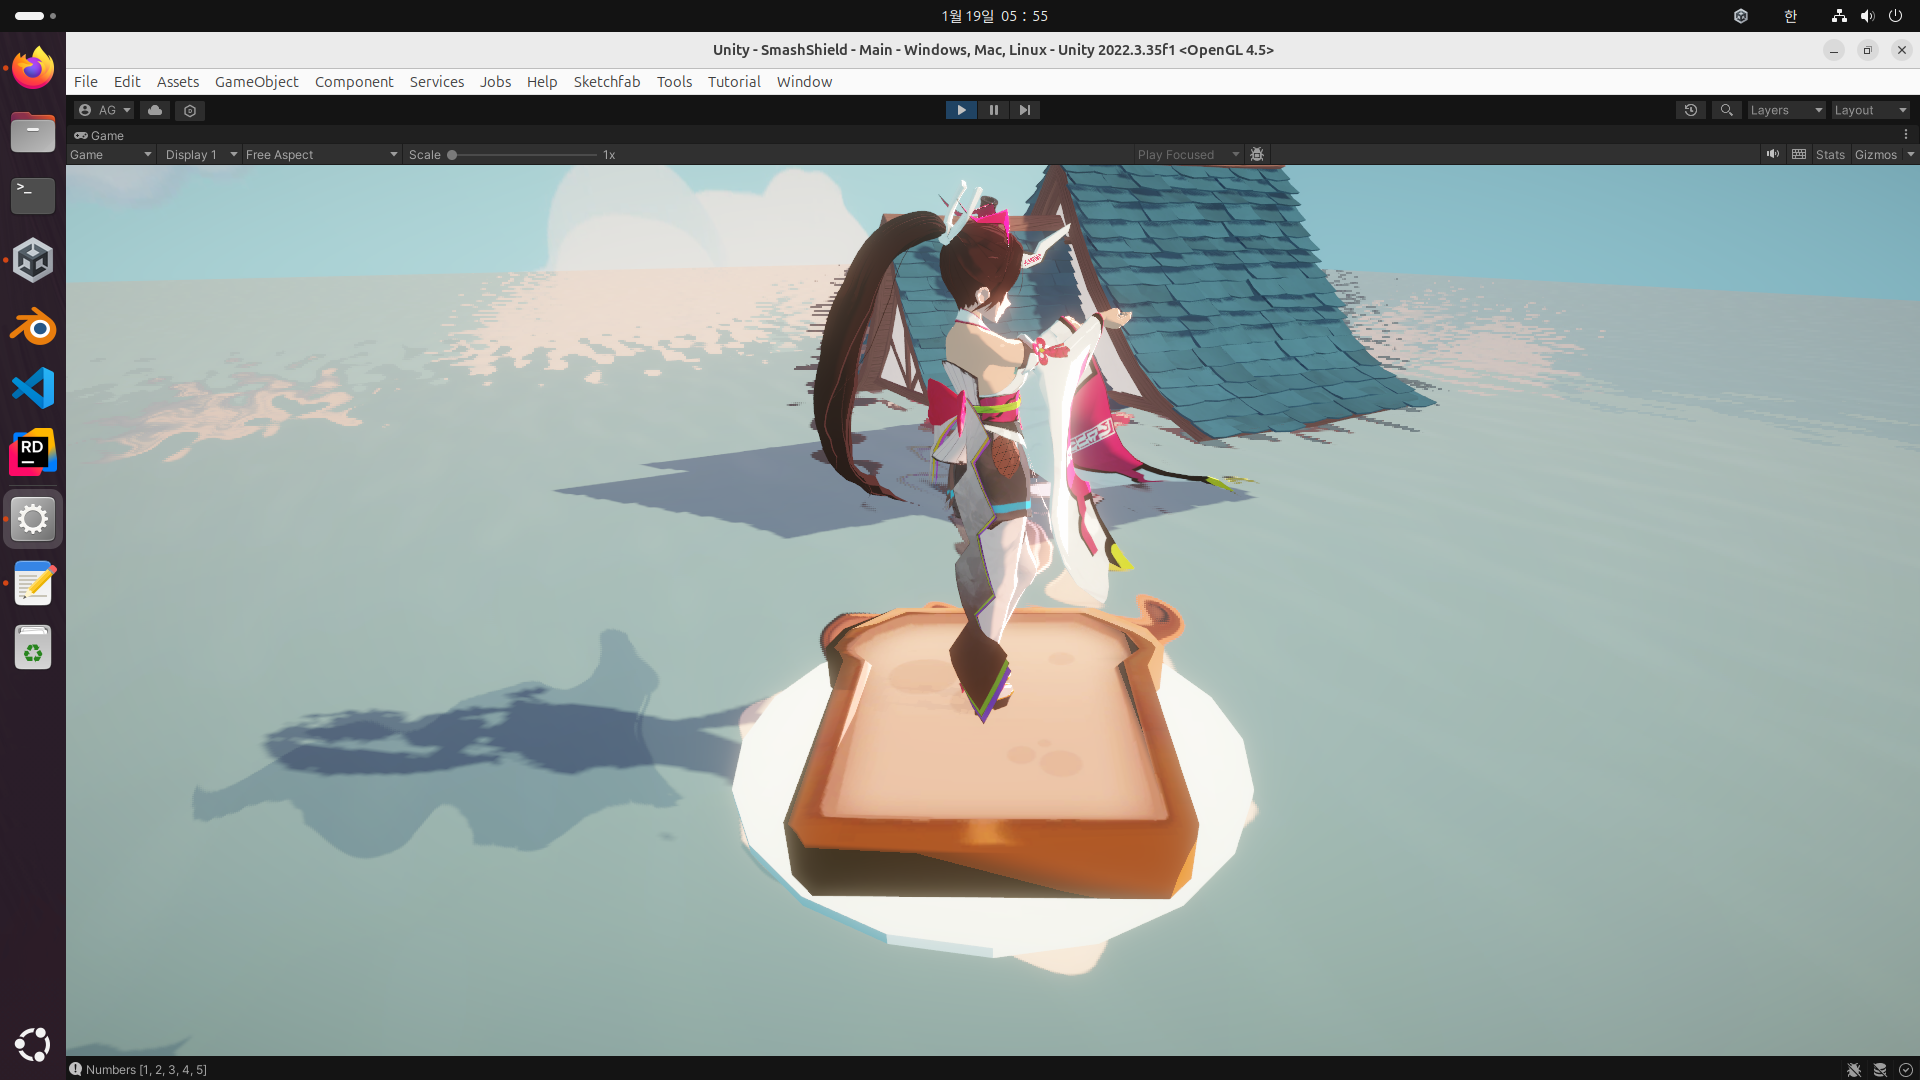The width and height of the screenshot is (1920, 1080).
Task: Toggle Unity Shortcuts keyboard icon
Action: pos(1799,154)
